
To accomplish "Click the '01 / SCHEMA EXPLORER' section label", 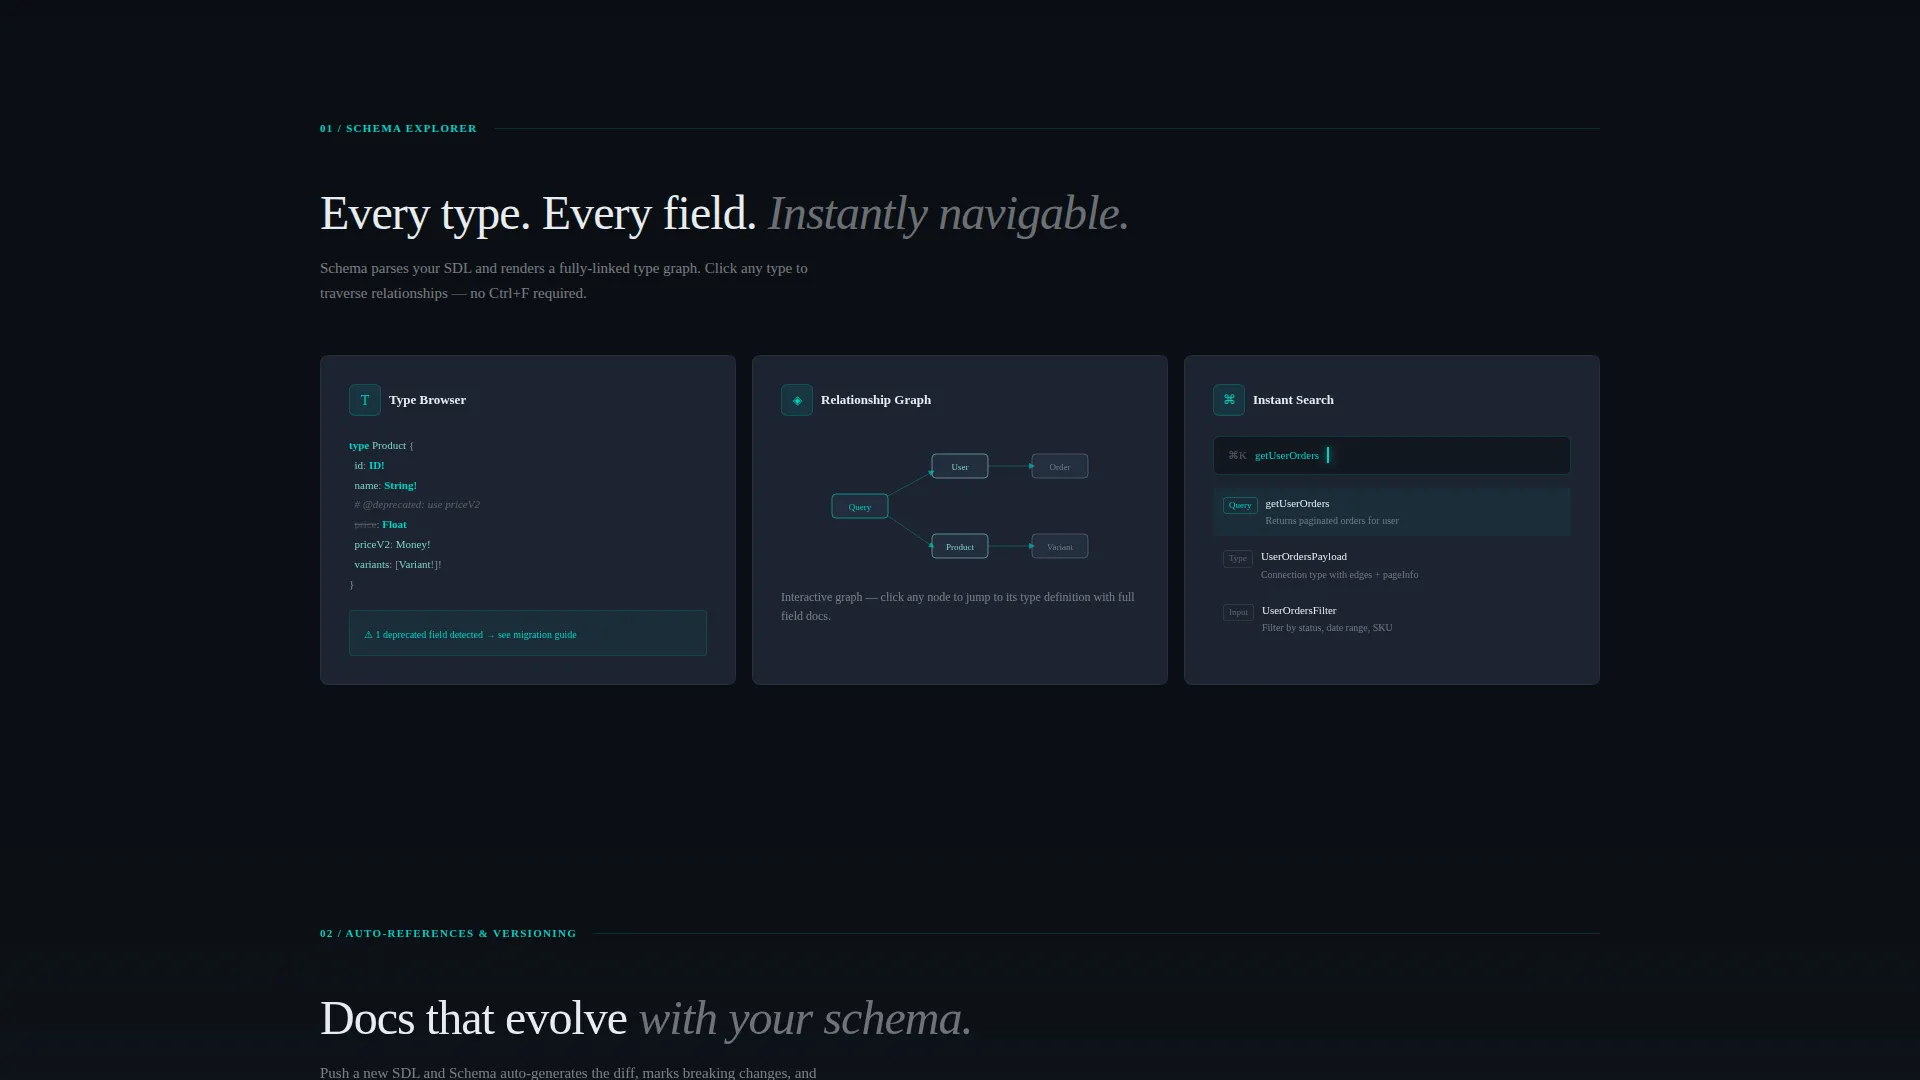I will click(398, 129).
